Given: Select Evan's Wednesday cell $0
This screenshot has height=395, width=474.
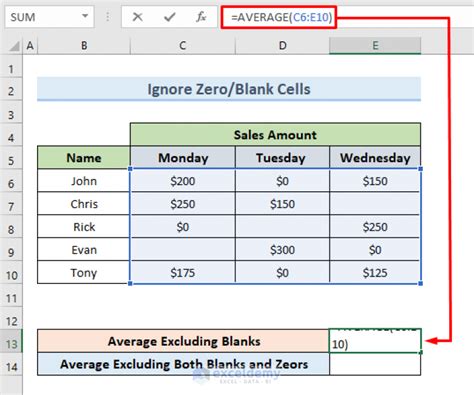Looking at the screenshot, I should tap(375, 250).
